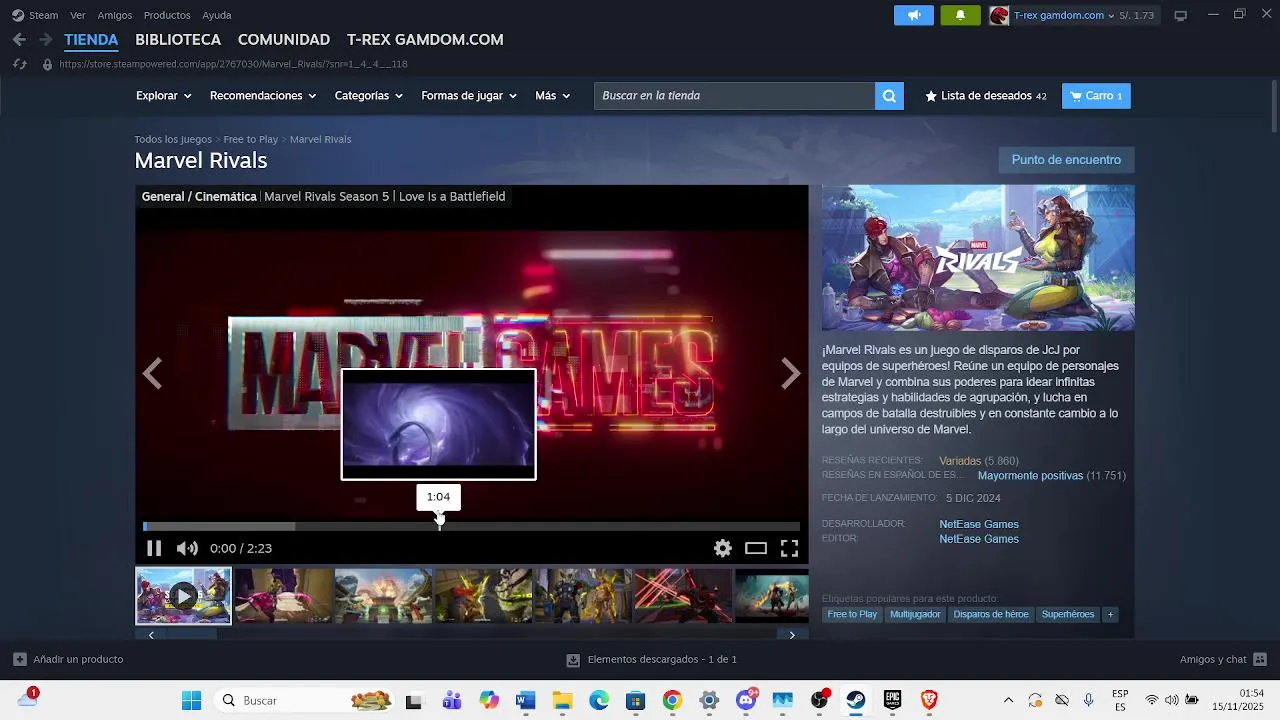
Task: Expand the Recomendaciones dropdown
Action: [x=263, y=96]
